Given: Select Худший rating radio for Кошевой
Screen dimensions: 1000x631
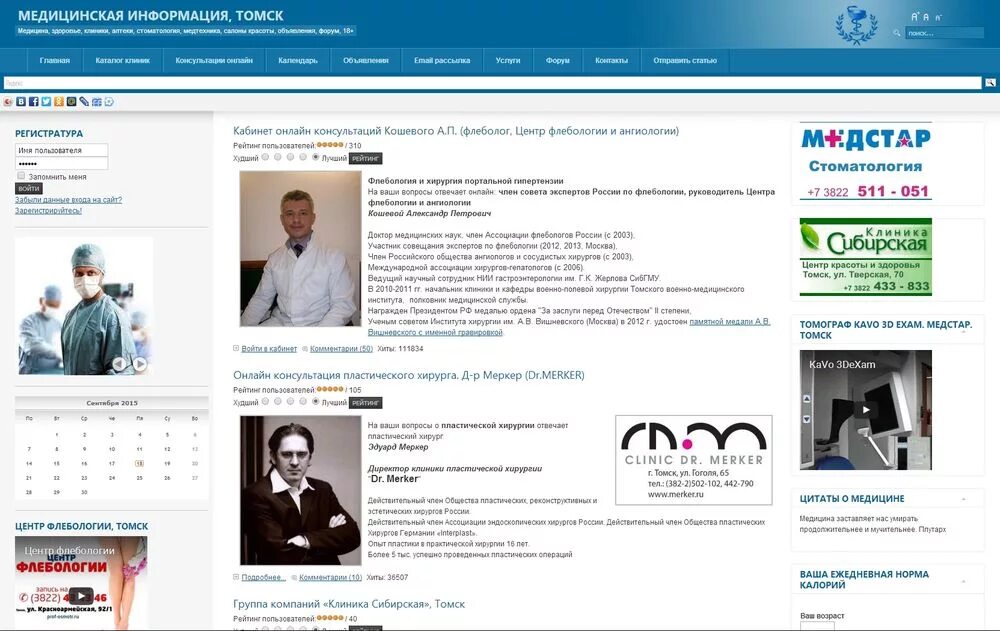Looking at the screenshot, I should 265,157.
